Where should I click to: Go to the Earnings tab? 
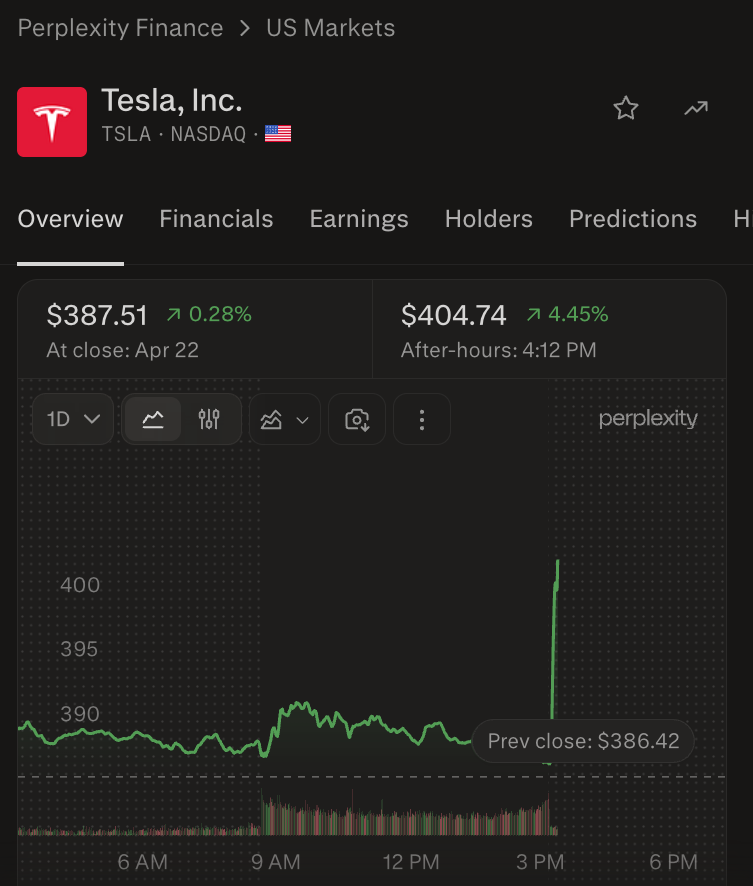(x=359, y=219)
